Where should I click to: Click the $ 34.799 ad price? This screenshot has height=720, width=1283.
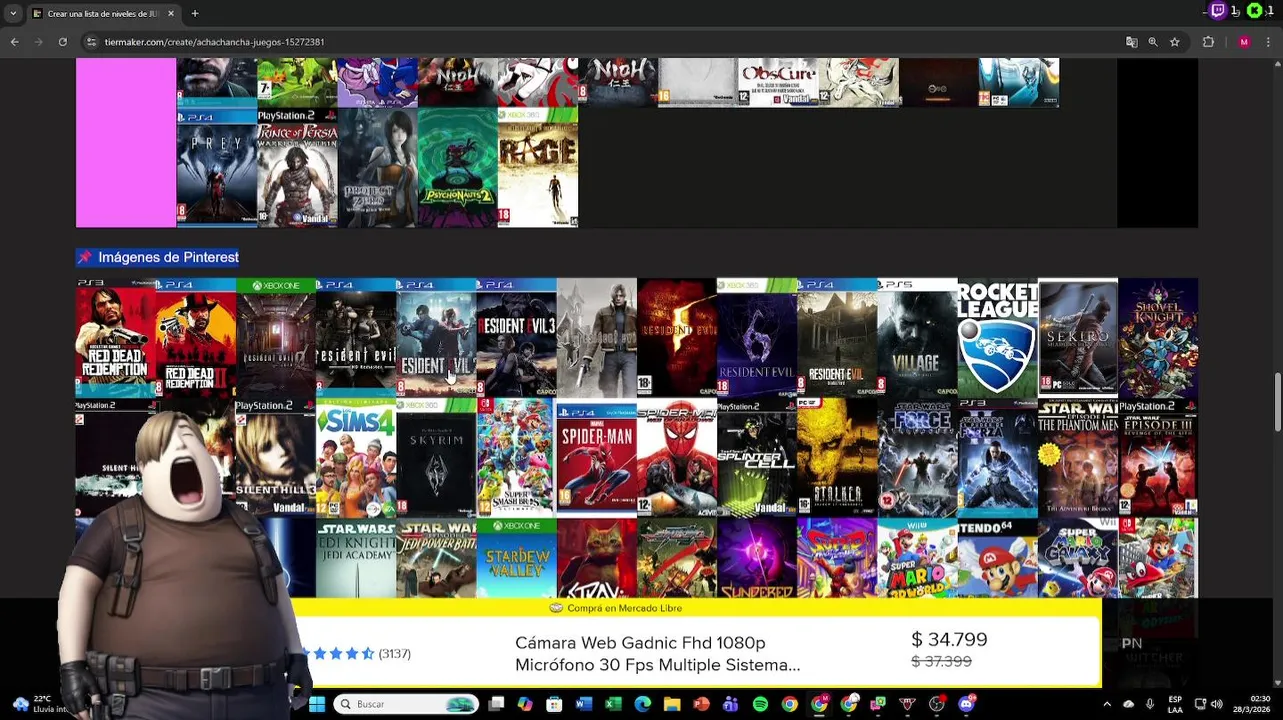949,640
